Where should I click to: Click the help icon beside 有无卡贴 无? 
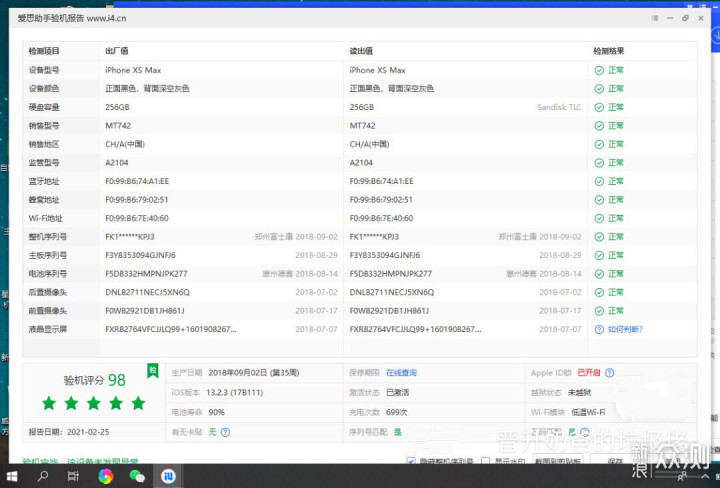point(225,432)
